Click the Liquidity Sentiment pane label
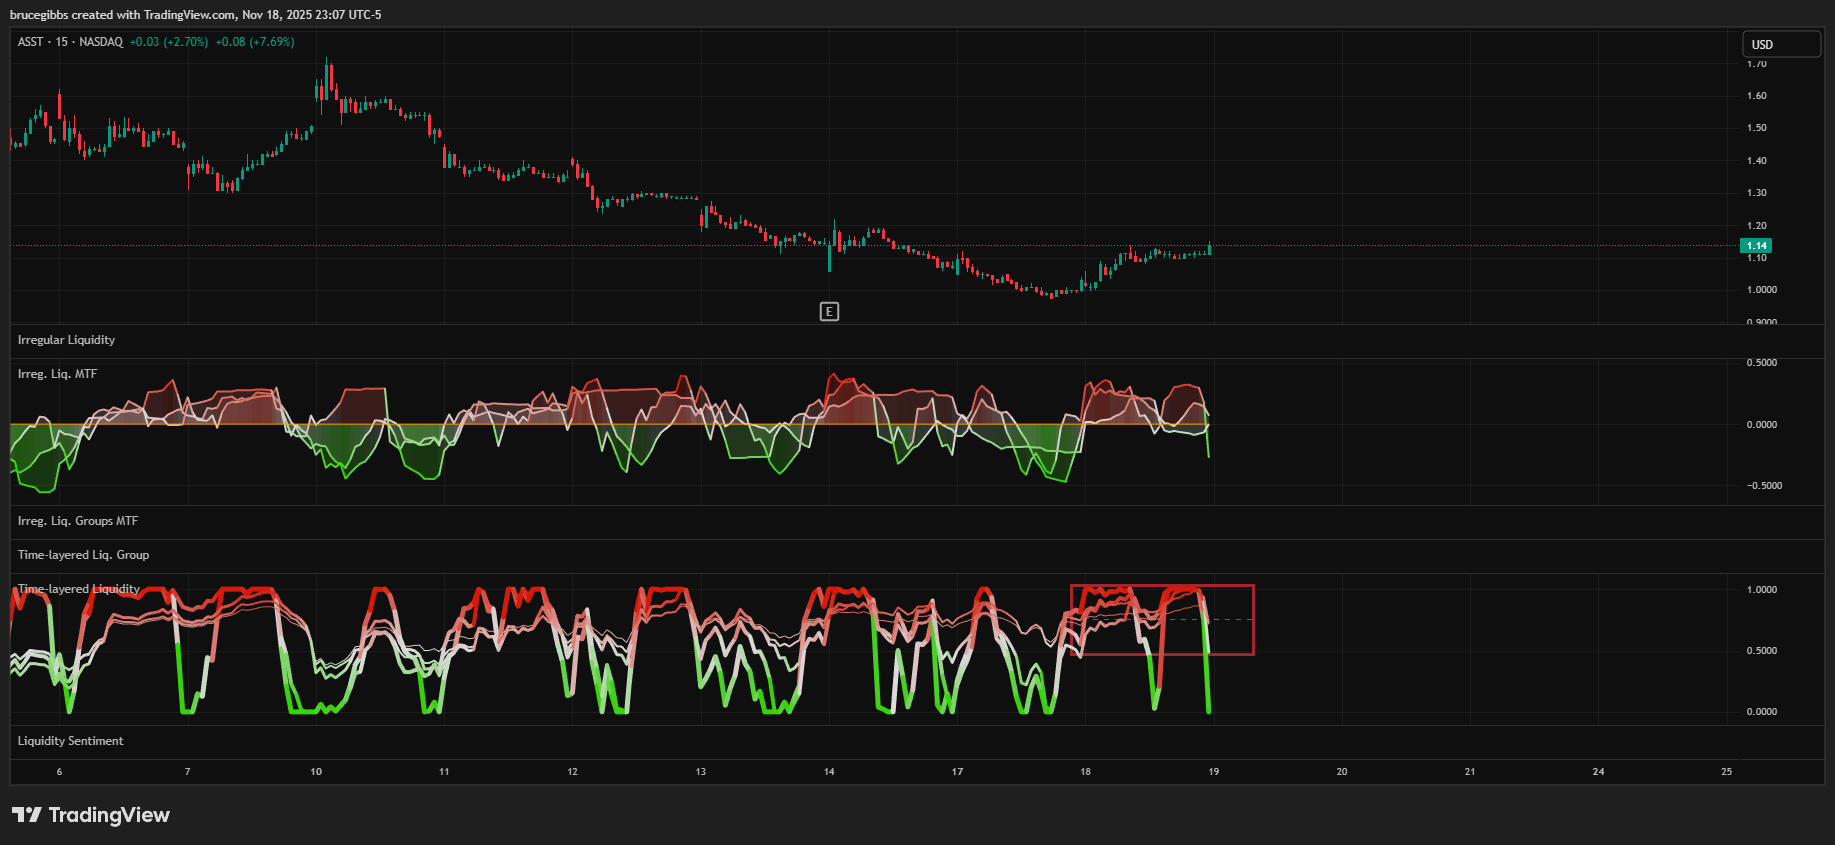Screen dimensions: 1835x845 click(70, 741)
